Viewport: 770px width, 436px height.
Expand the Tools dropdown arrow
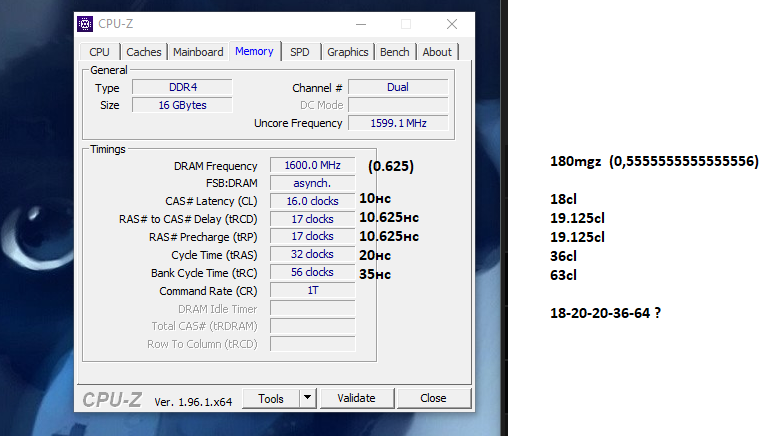coord(307,398)
